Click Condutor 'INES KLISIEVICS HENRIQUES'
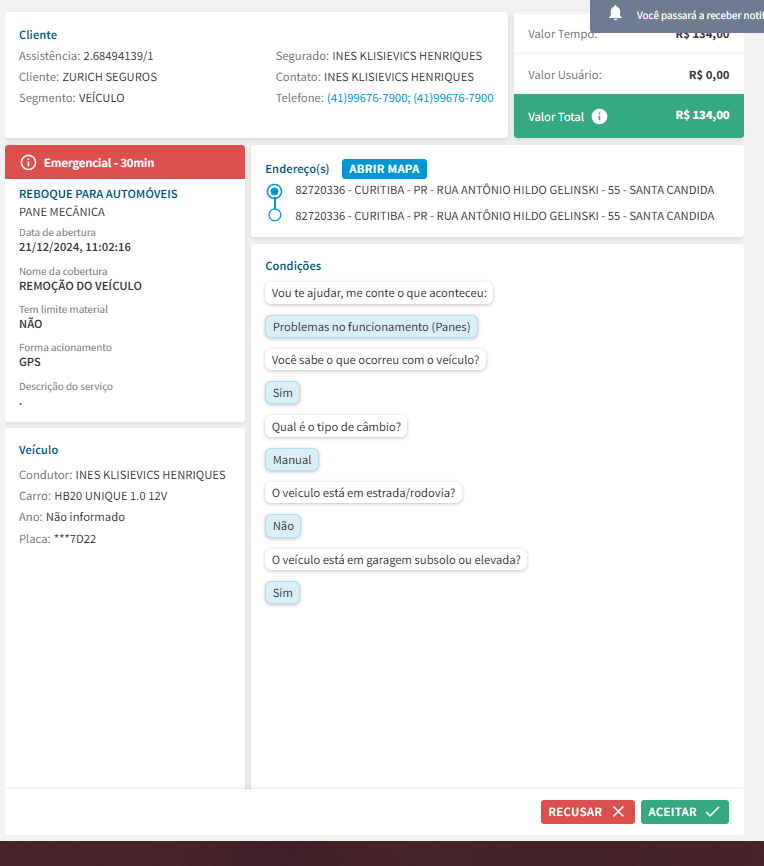Viewport: 764px width, 866px height. click(x=150, y=475)
